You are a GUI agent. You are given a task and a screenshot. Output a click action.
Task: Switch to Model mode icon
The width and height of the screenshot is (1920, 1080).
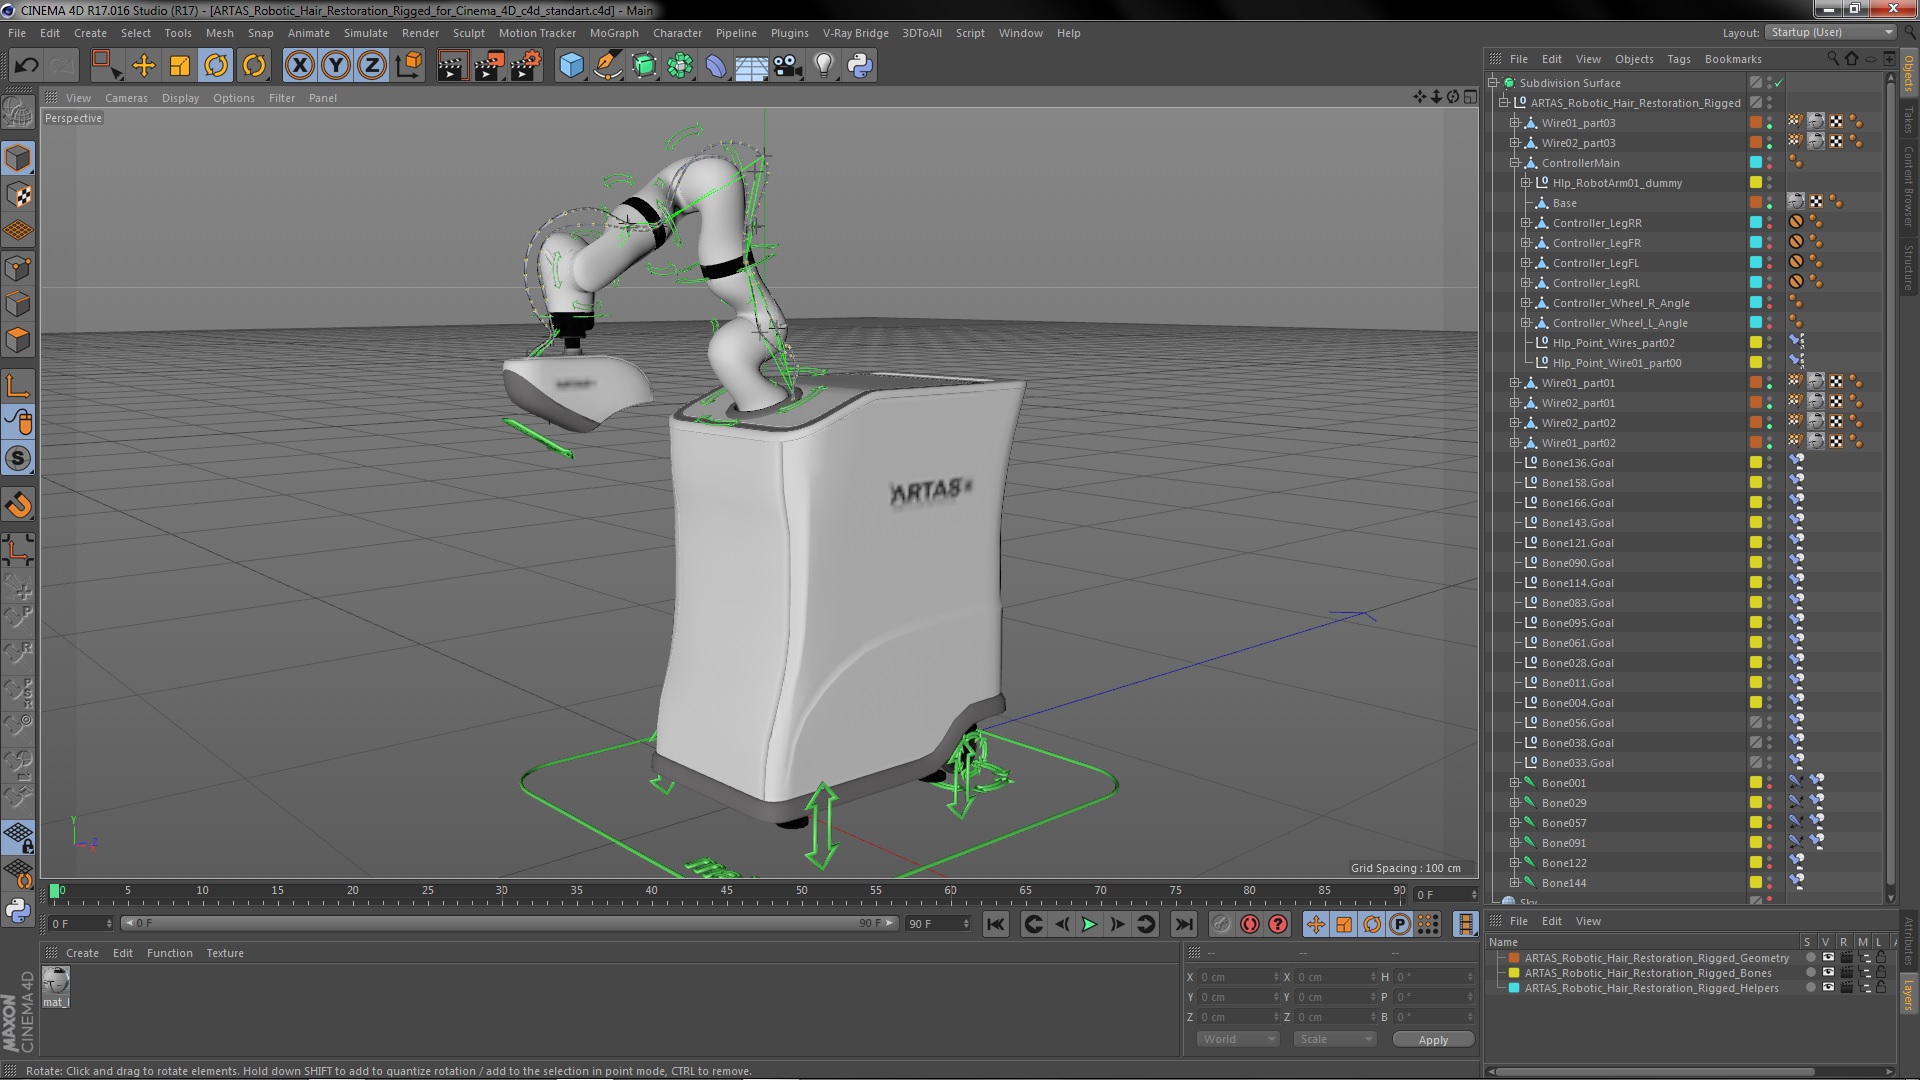[x=18, y=158]
